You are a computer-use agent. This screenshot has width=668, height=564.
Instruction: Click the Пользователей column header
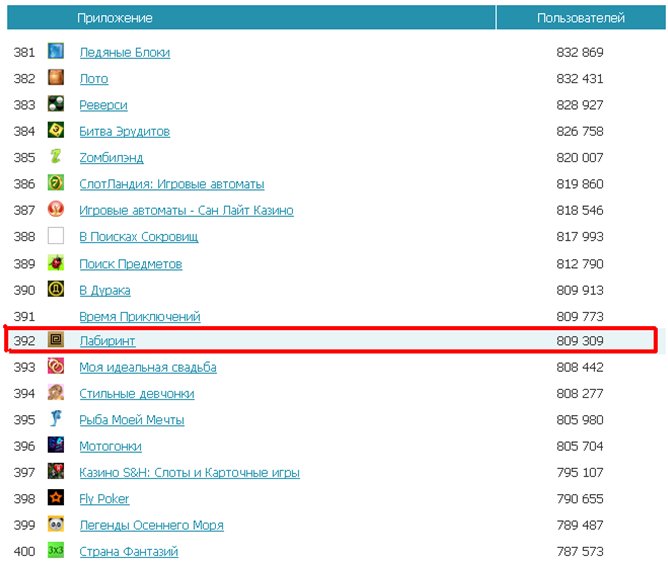[581, 17]
